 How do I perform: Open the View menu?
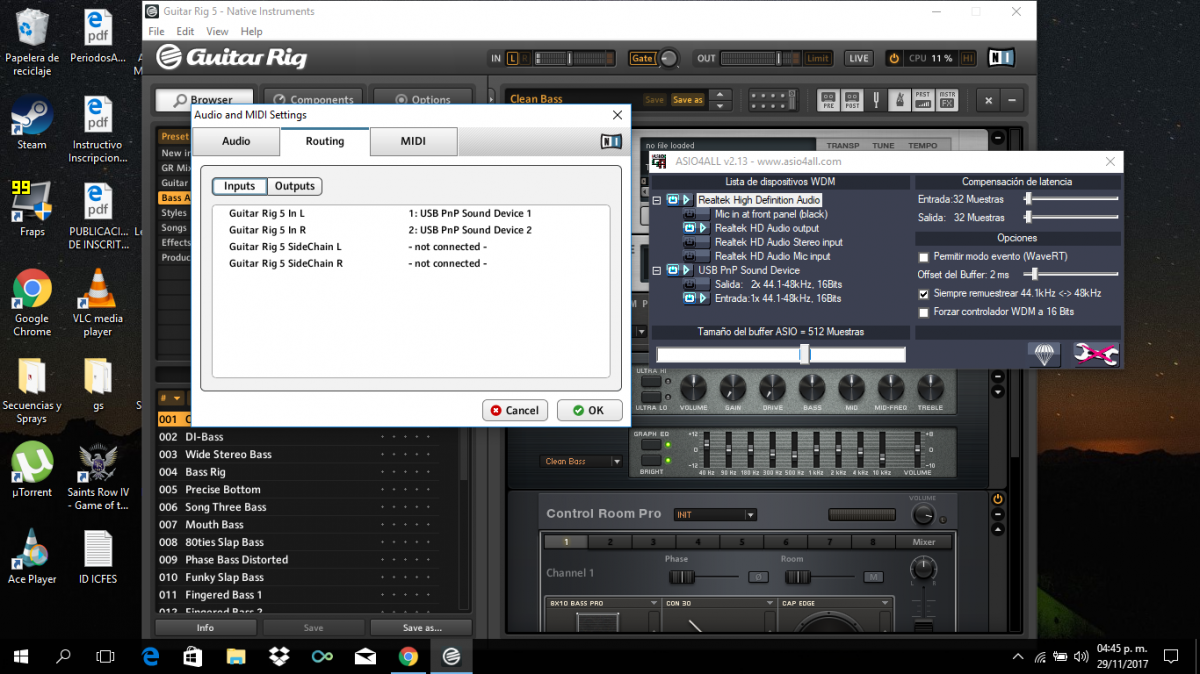tap(217, 32)
